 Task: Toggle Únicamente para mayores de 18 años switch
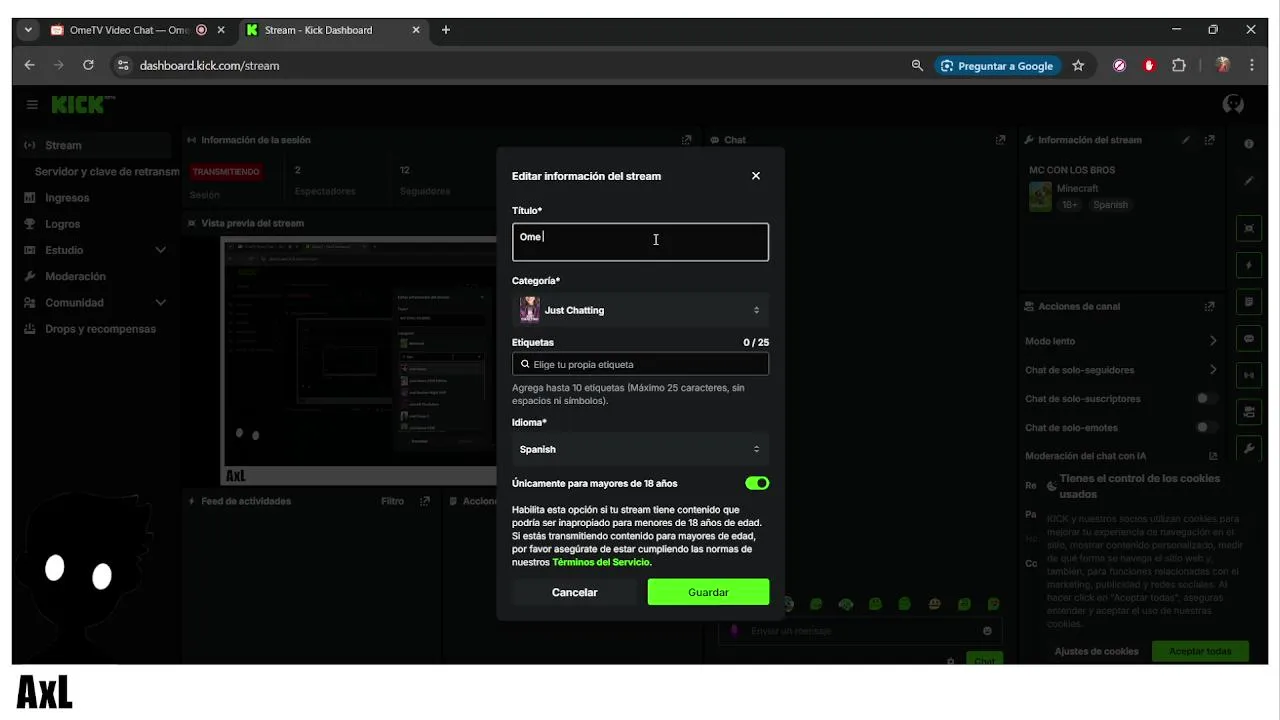757,483
